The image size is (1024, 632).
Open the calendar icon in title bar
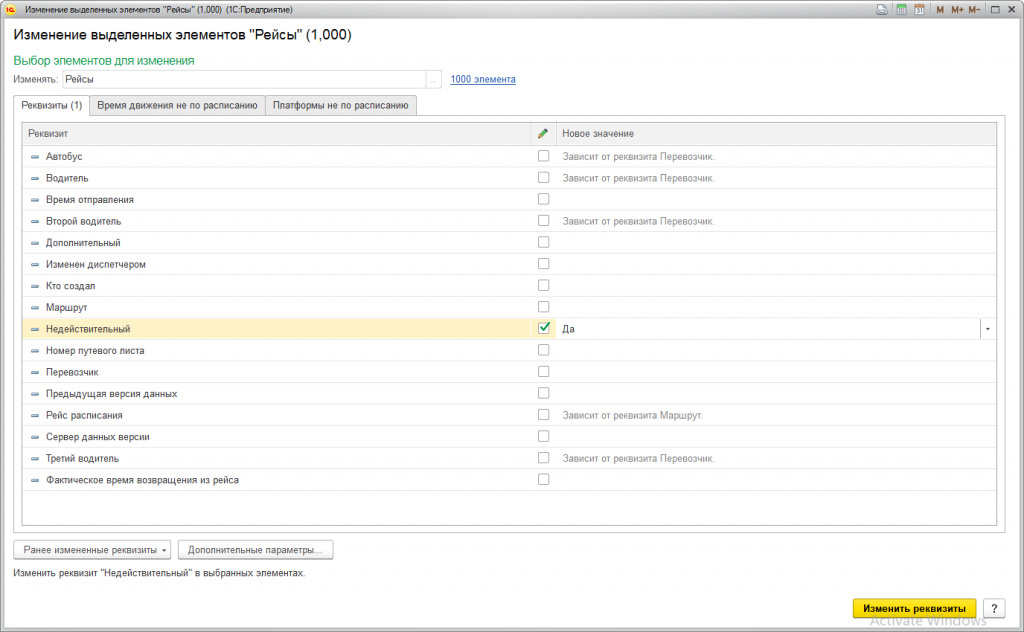pos(918,9)
